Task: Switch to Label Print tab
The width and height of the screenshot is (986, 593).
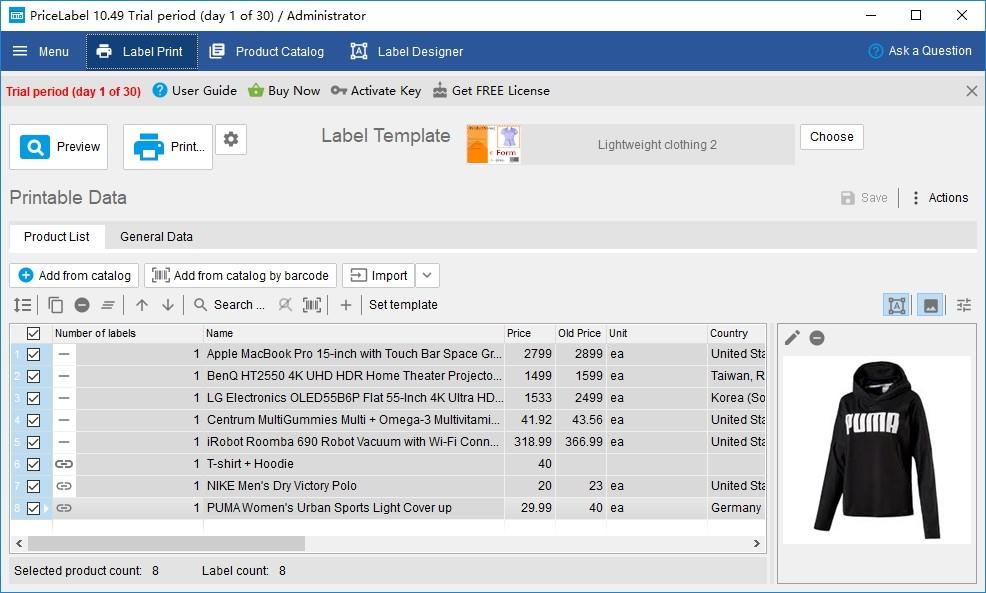Action: pos(141,52)
